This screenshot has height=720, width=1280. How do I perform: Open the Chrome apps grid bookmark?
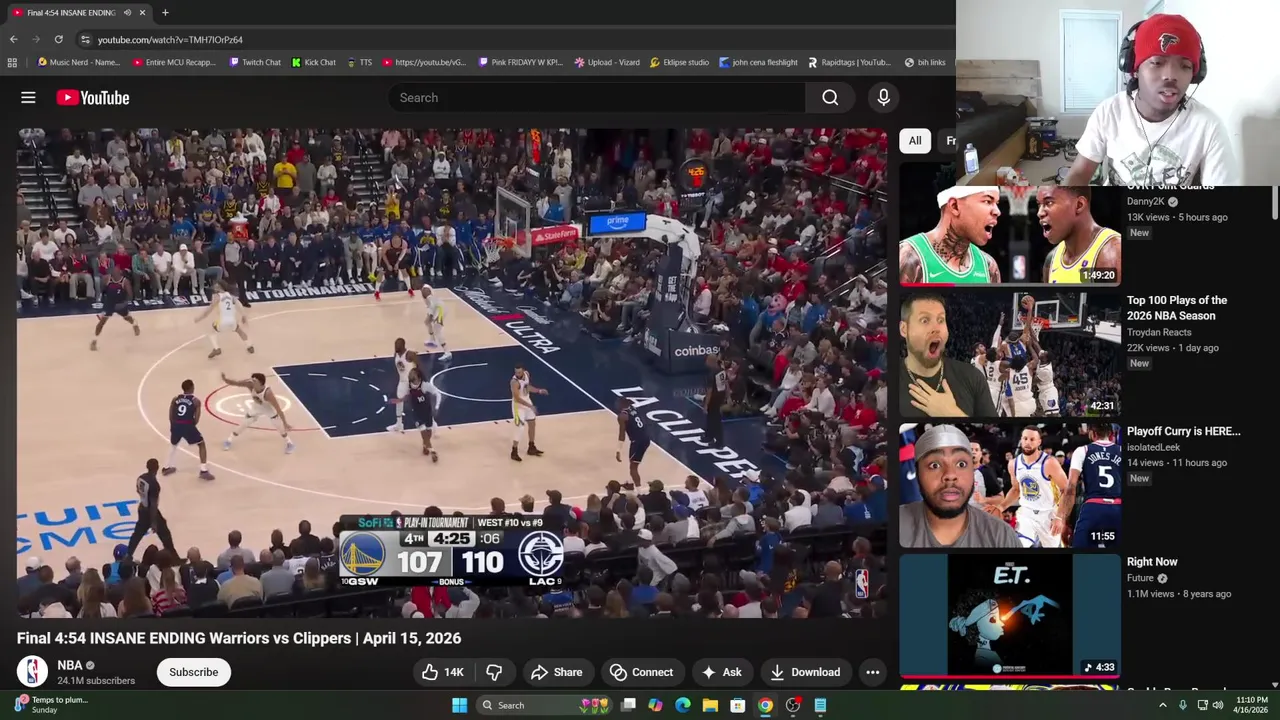[x=12, y=62]
